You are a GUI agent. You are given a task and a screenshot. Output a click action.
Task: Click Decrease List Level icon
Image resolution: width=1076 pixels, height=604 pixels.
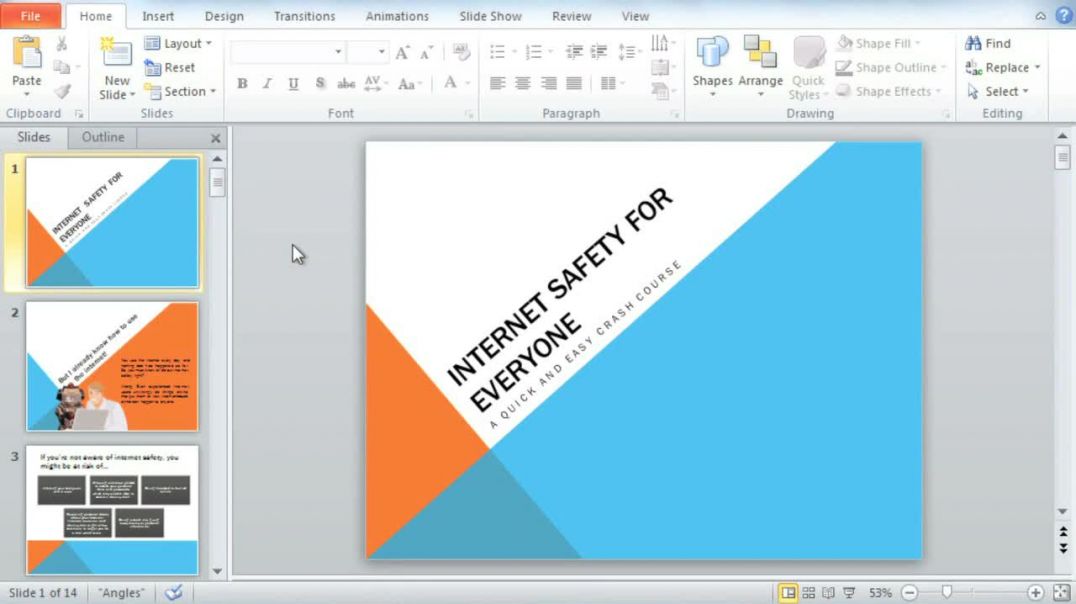click(x=574, y=52)
